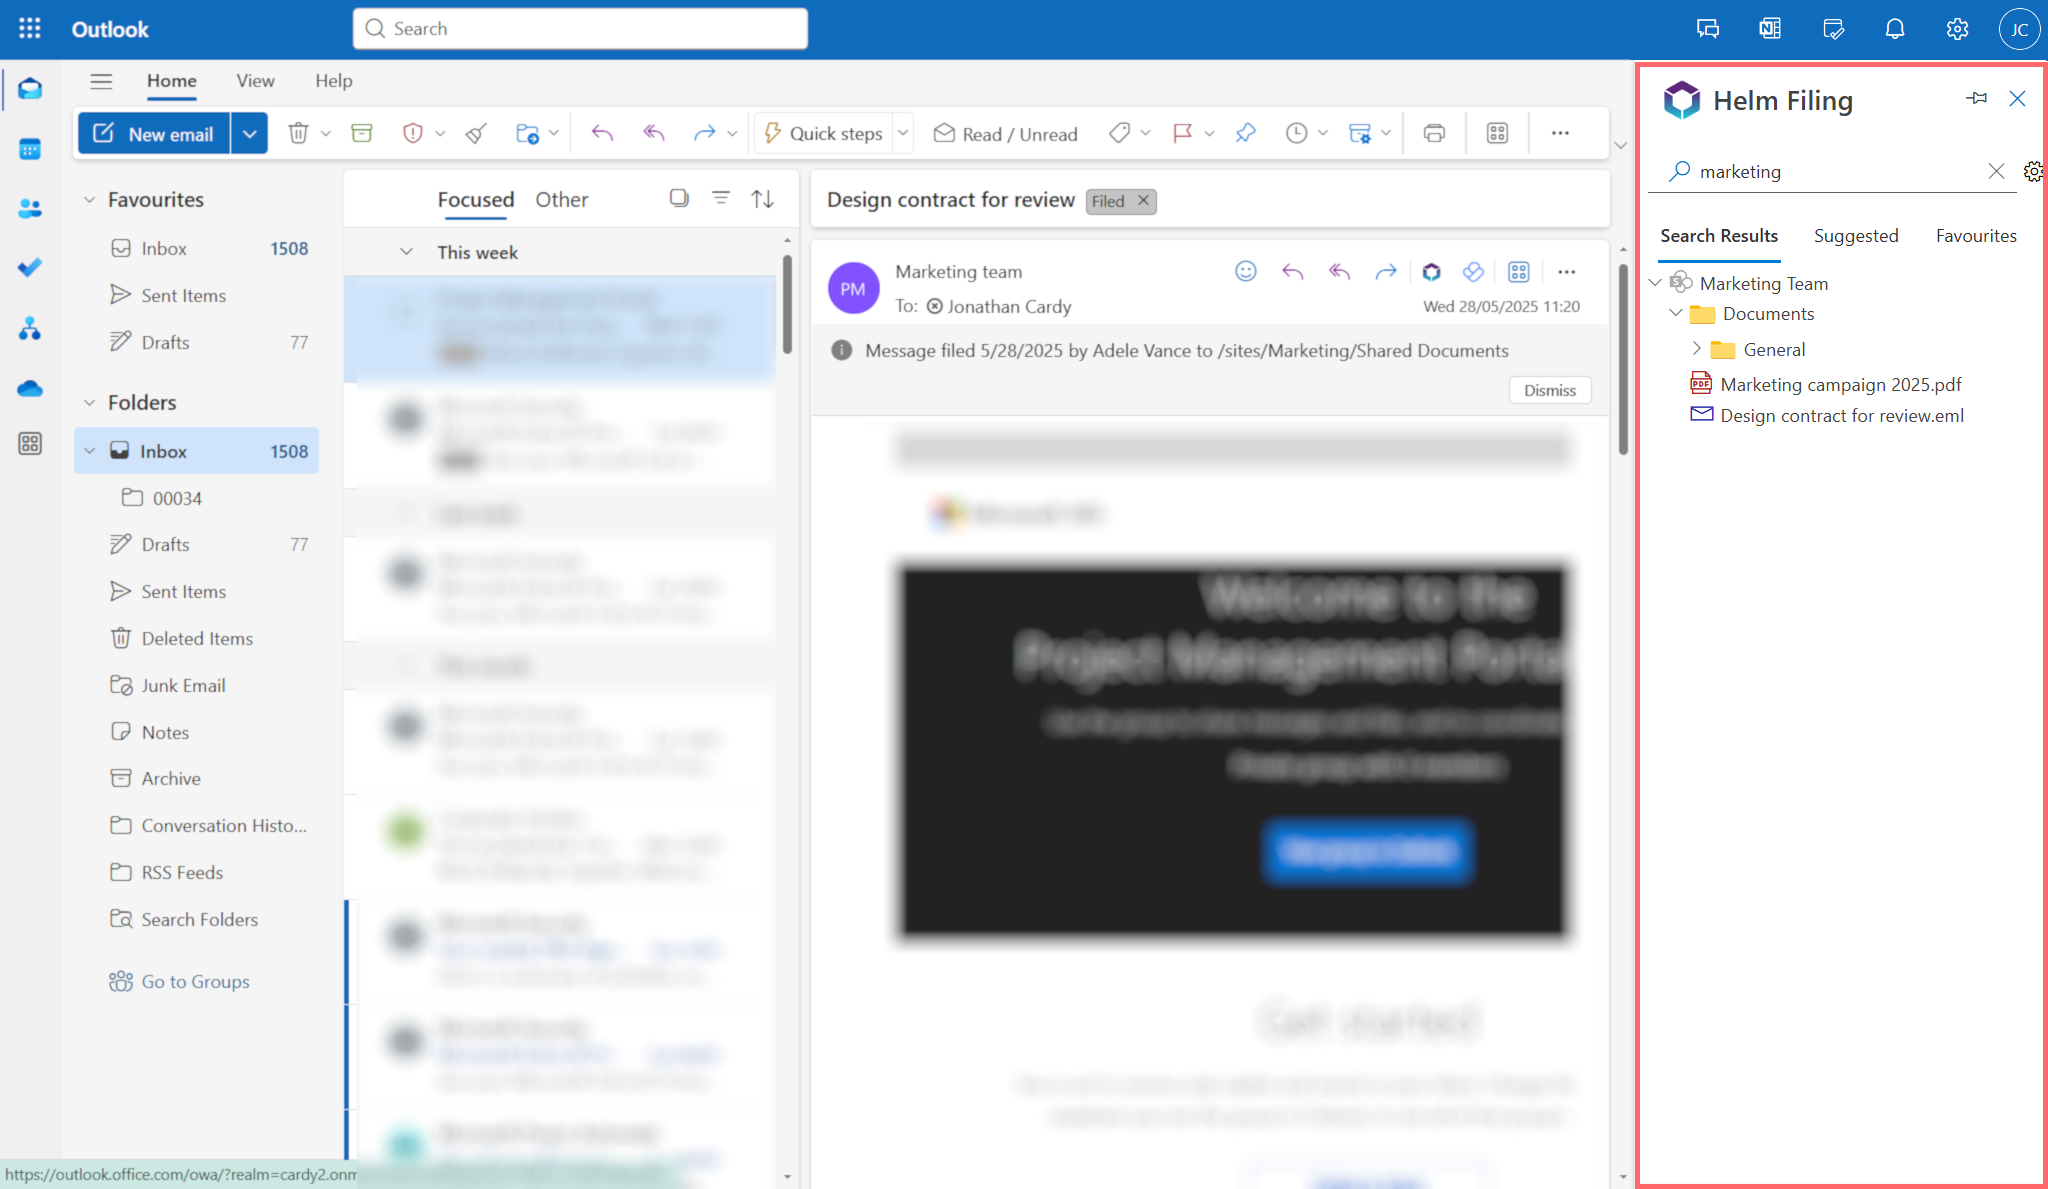Click the Sweep broom icon
The width and height of the screenshot is (2048, 1189).
coord(476,133)
